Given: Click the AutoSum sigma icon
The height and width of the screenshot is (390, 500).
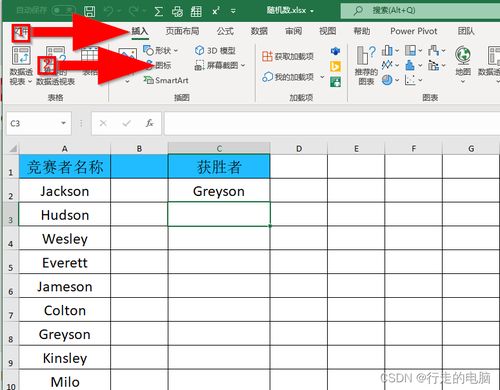Looking at the screenshot, I should [159, 11].
